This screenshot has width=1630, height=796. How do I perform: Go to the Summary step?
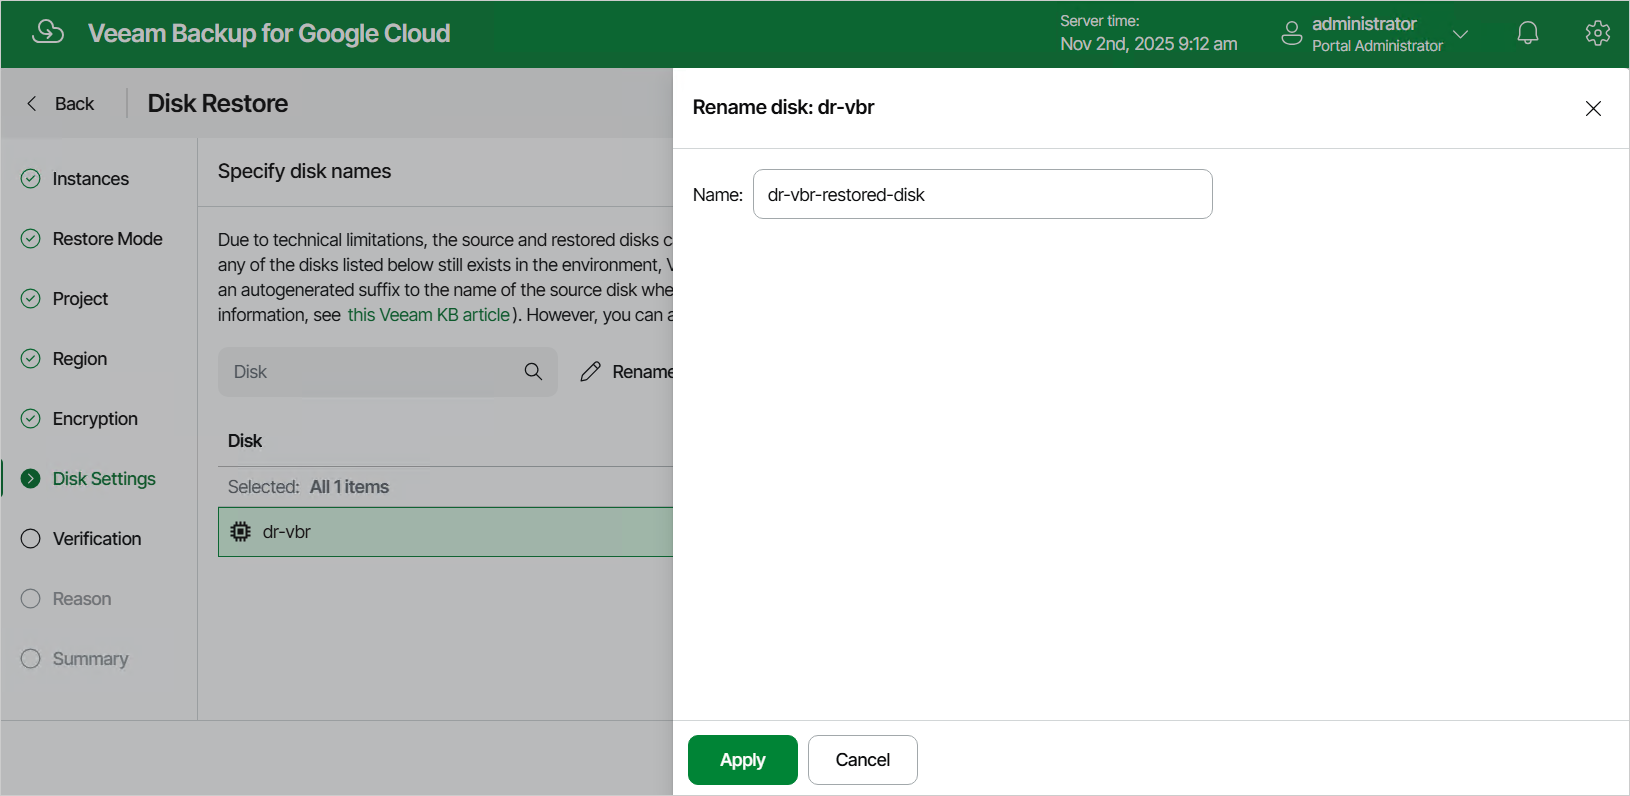[x=90, y=659]
